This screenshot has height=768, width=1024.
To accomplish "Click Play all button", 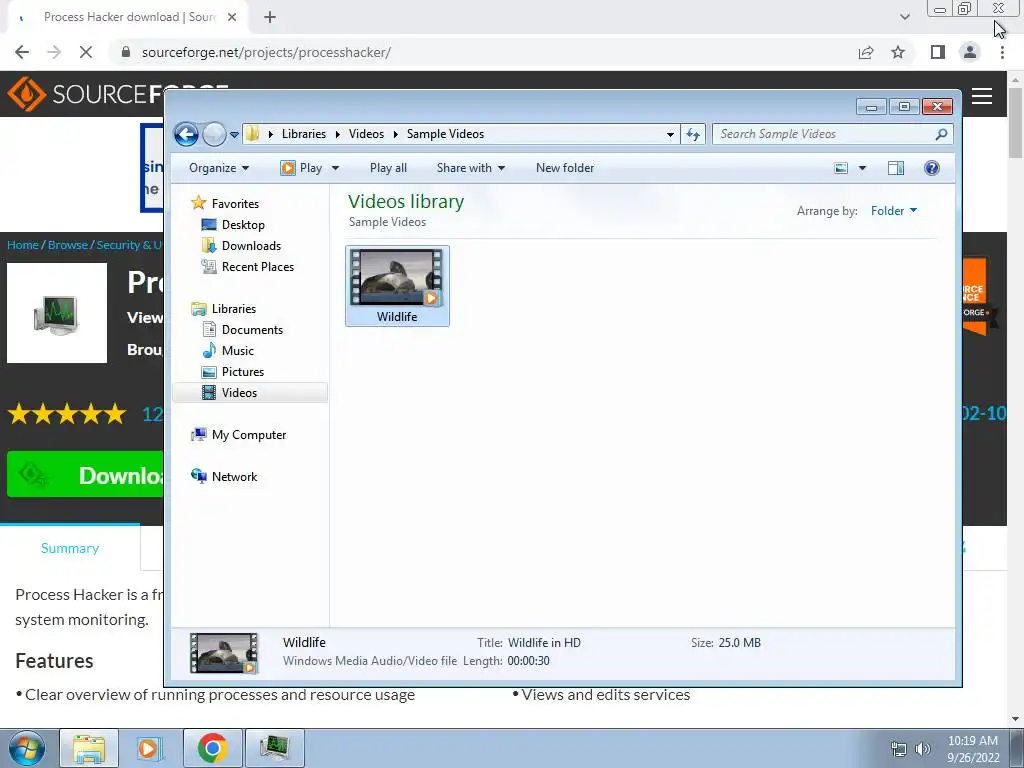I will point(388,168).
